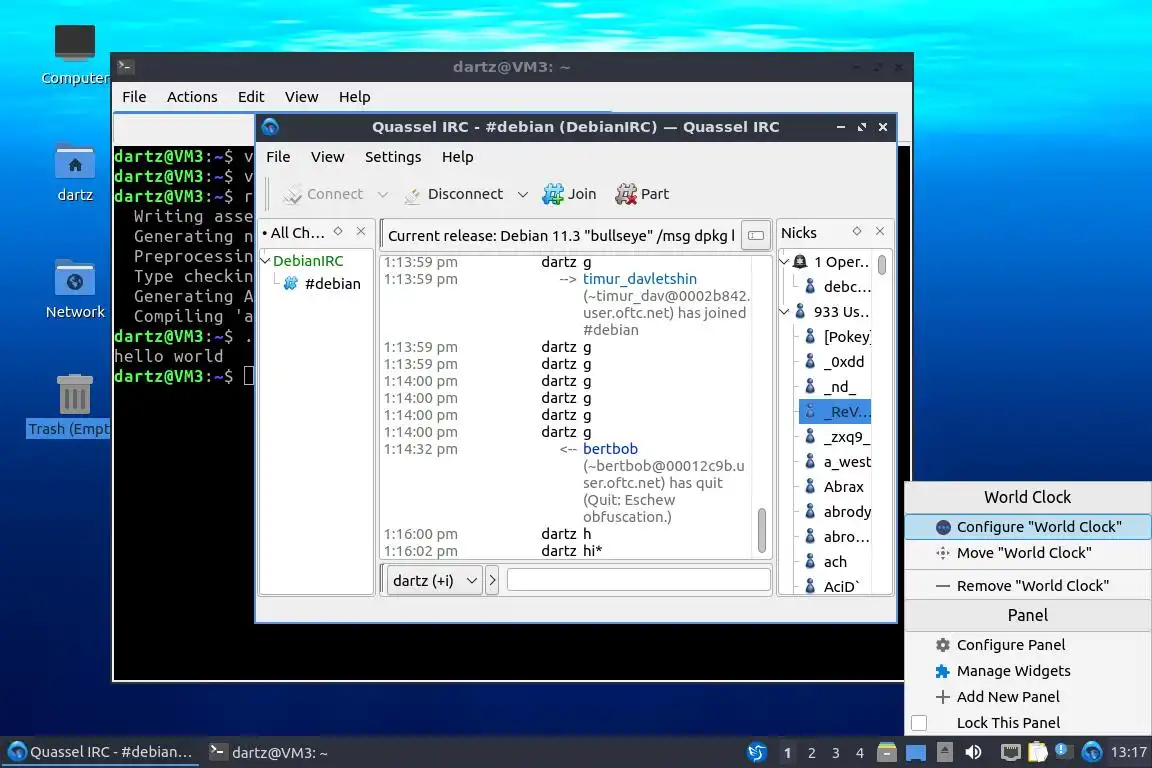Viewport: 1152px width, 768px height.
Task: Select highlighted nick _ReV... in Nicks list
Action: (x=836, y=412)
